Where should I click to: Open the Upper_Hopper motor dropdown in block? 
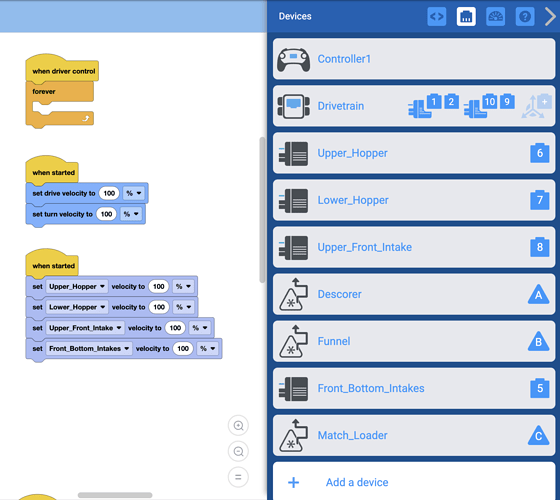(77, 286)
